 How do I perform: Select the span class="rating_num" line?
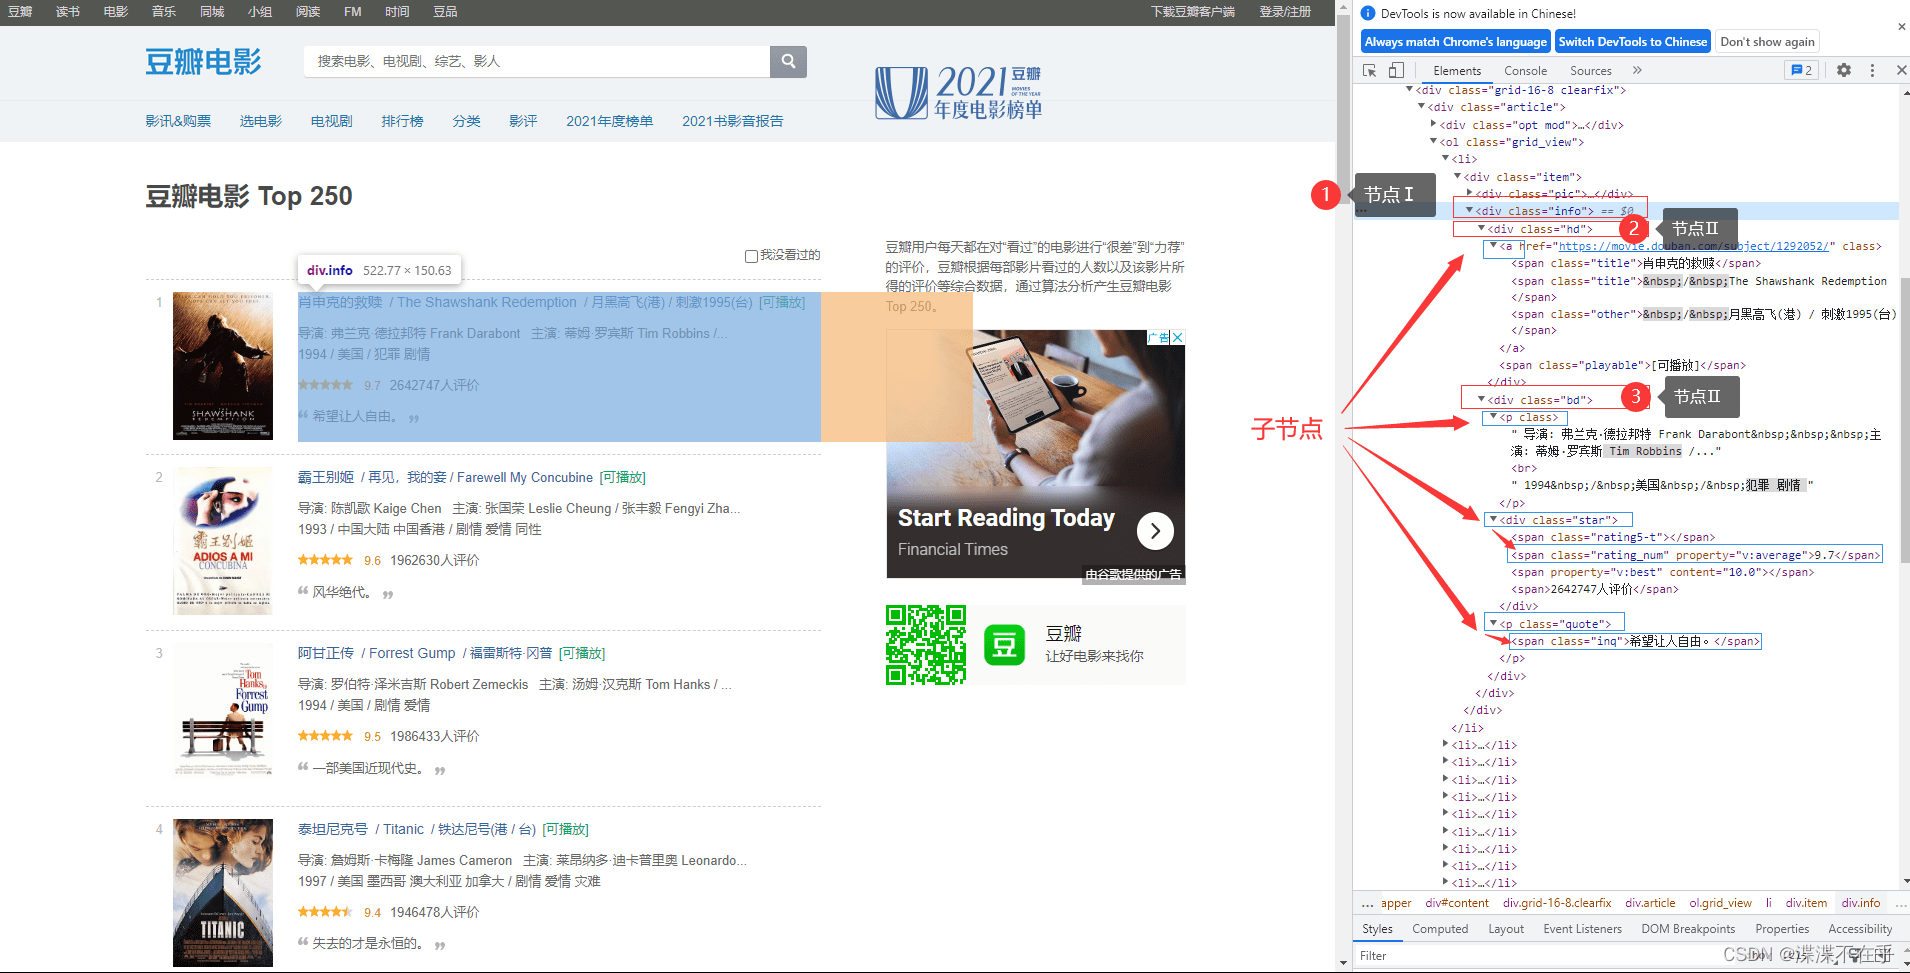click(1695, 555)
